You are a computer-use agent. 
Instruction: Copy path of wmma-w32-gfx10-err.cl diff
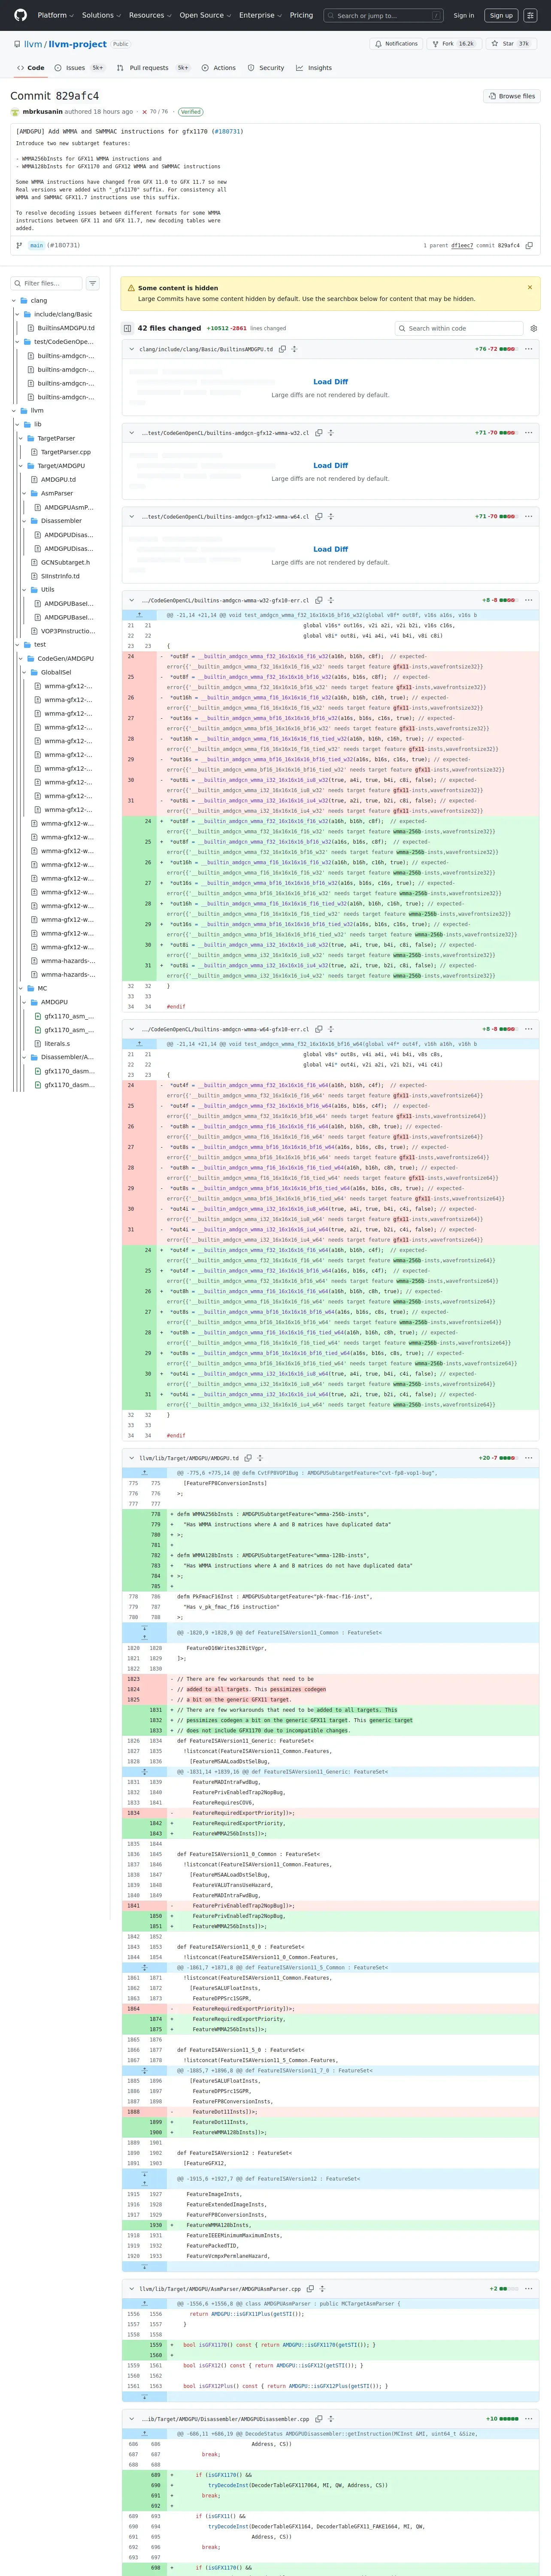[x=318, y=600]
